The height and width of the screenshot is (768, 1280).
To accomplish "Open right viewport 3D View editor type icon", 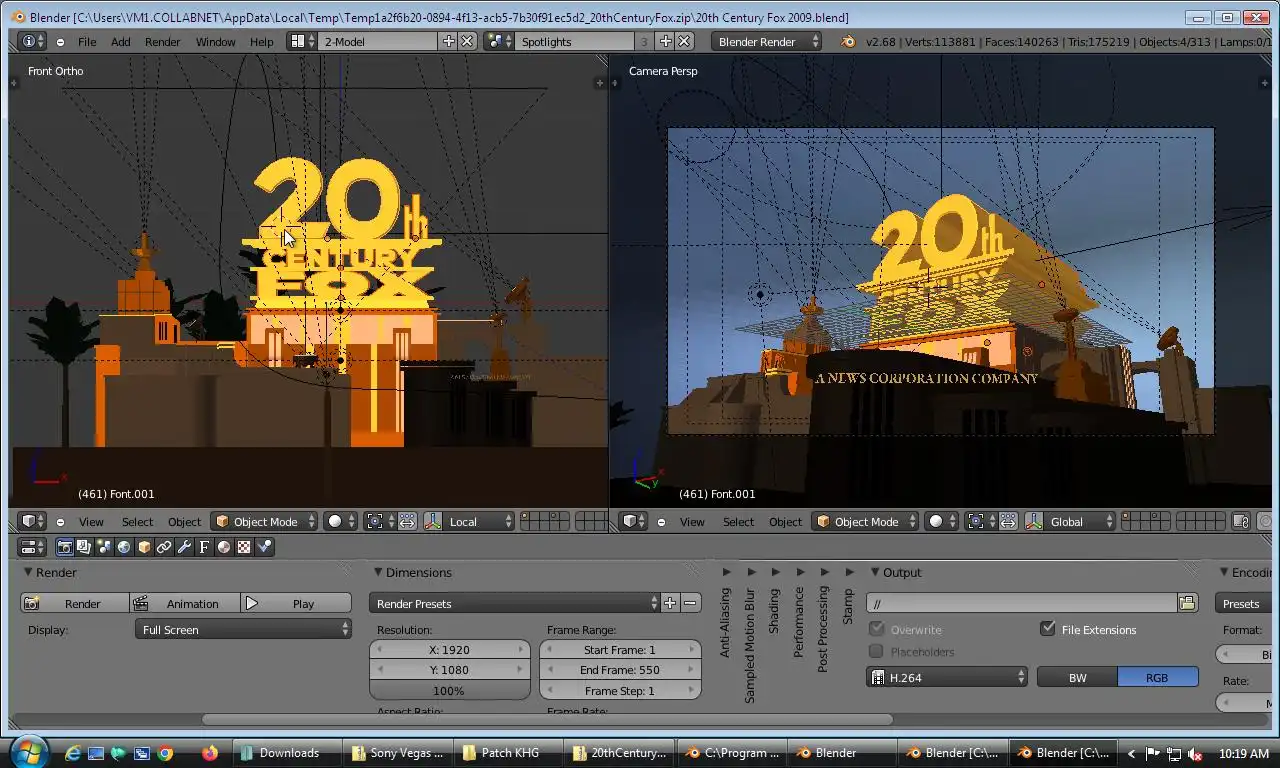I will pyautogui.click(x=633, y=521).
